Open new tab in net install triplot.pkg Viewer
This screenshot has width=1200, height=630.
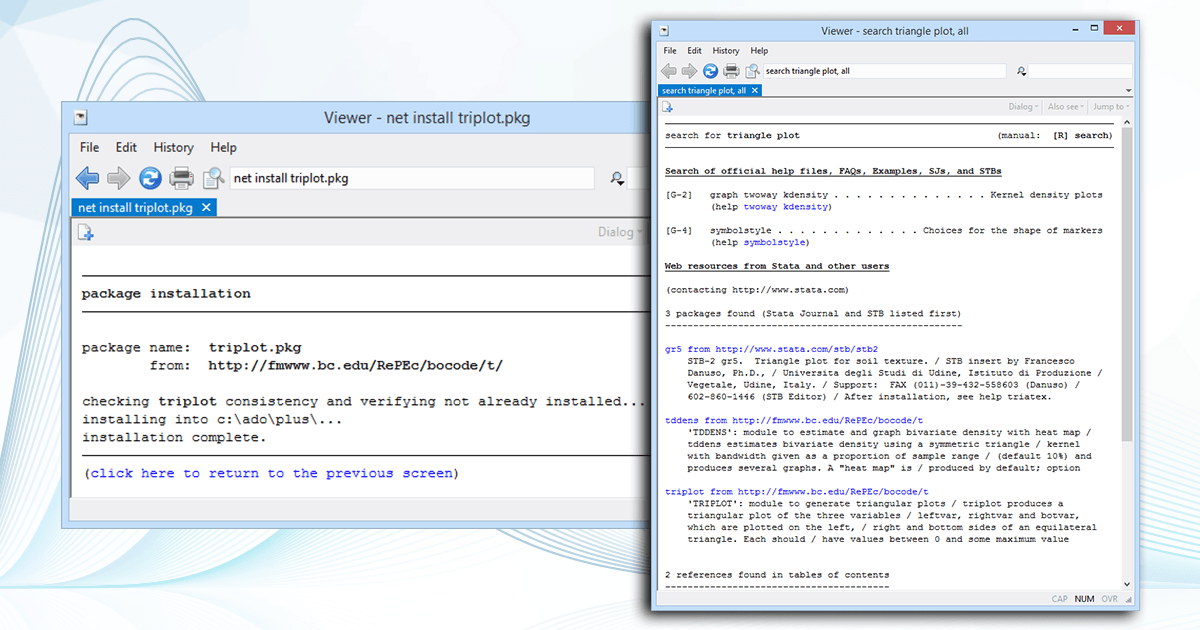(x=86, y=232)
